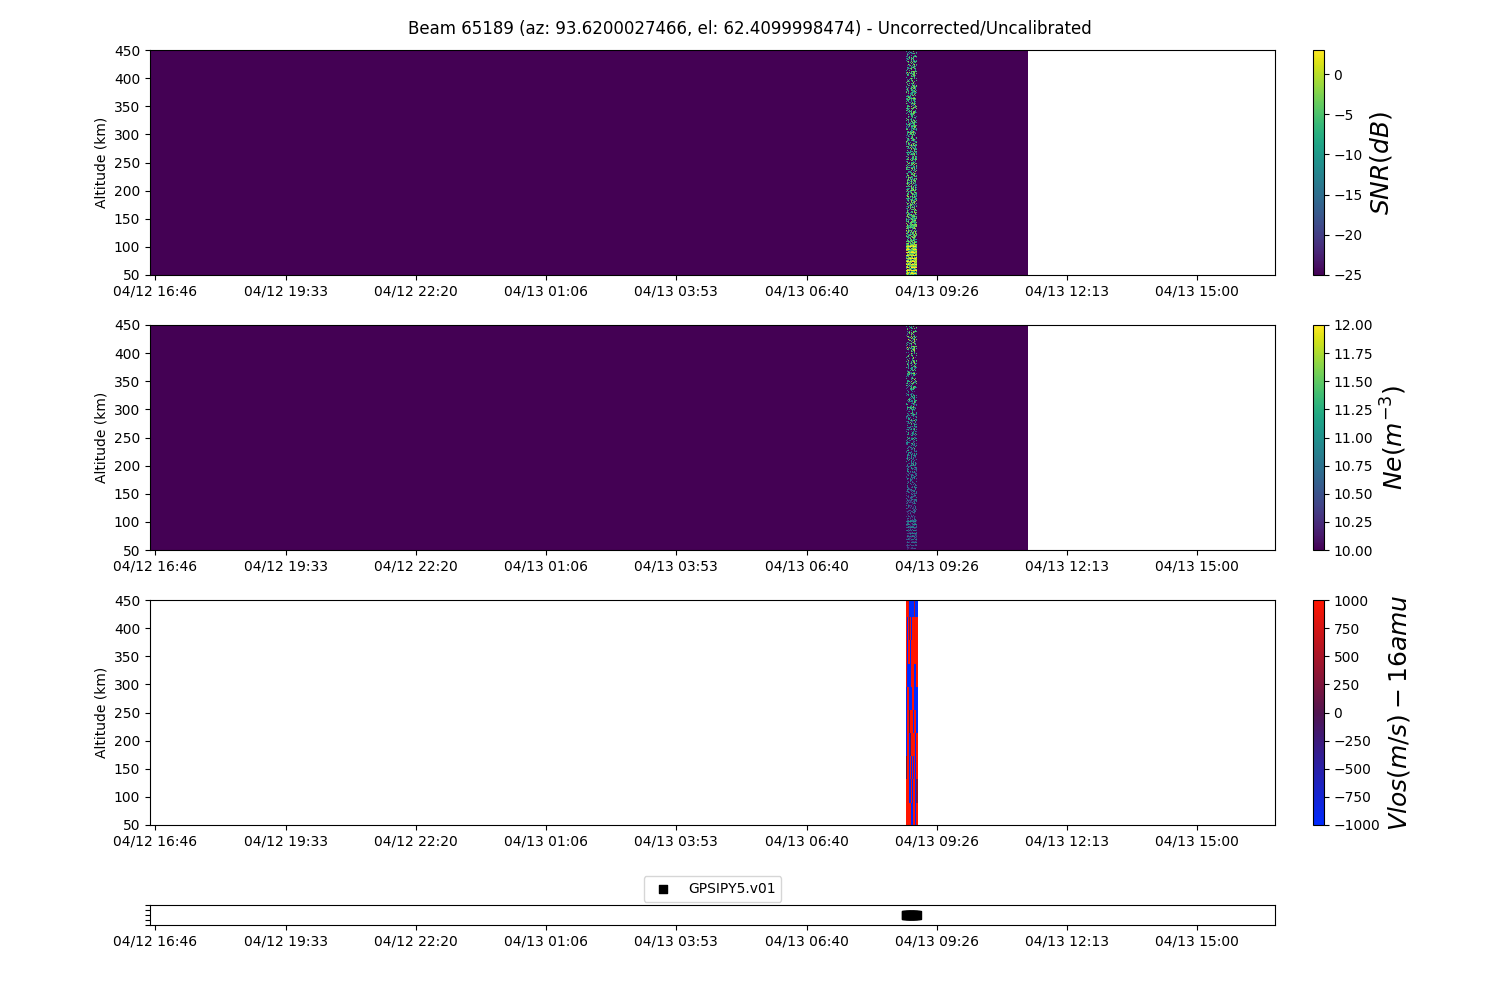This screenshot has height=1000, width=1500.
Task: Click the Ne(m^-3) colorbar
Action: point(1318,437)
